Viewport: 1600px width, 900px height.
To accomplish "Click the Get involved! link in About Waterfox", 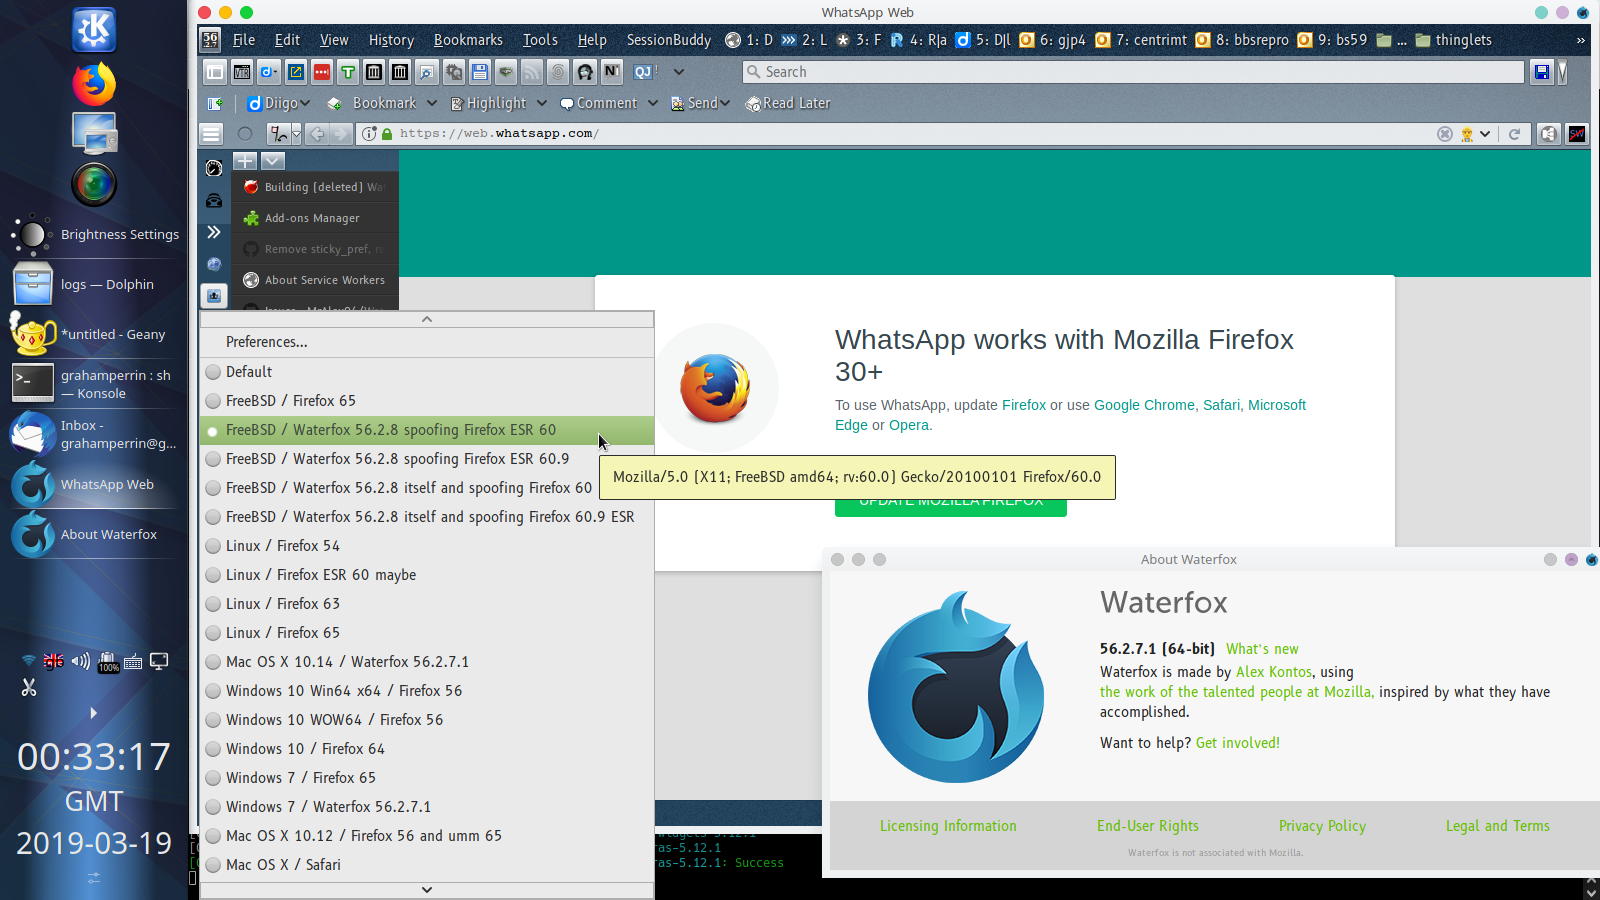I will coord(1237,742).
